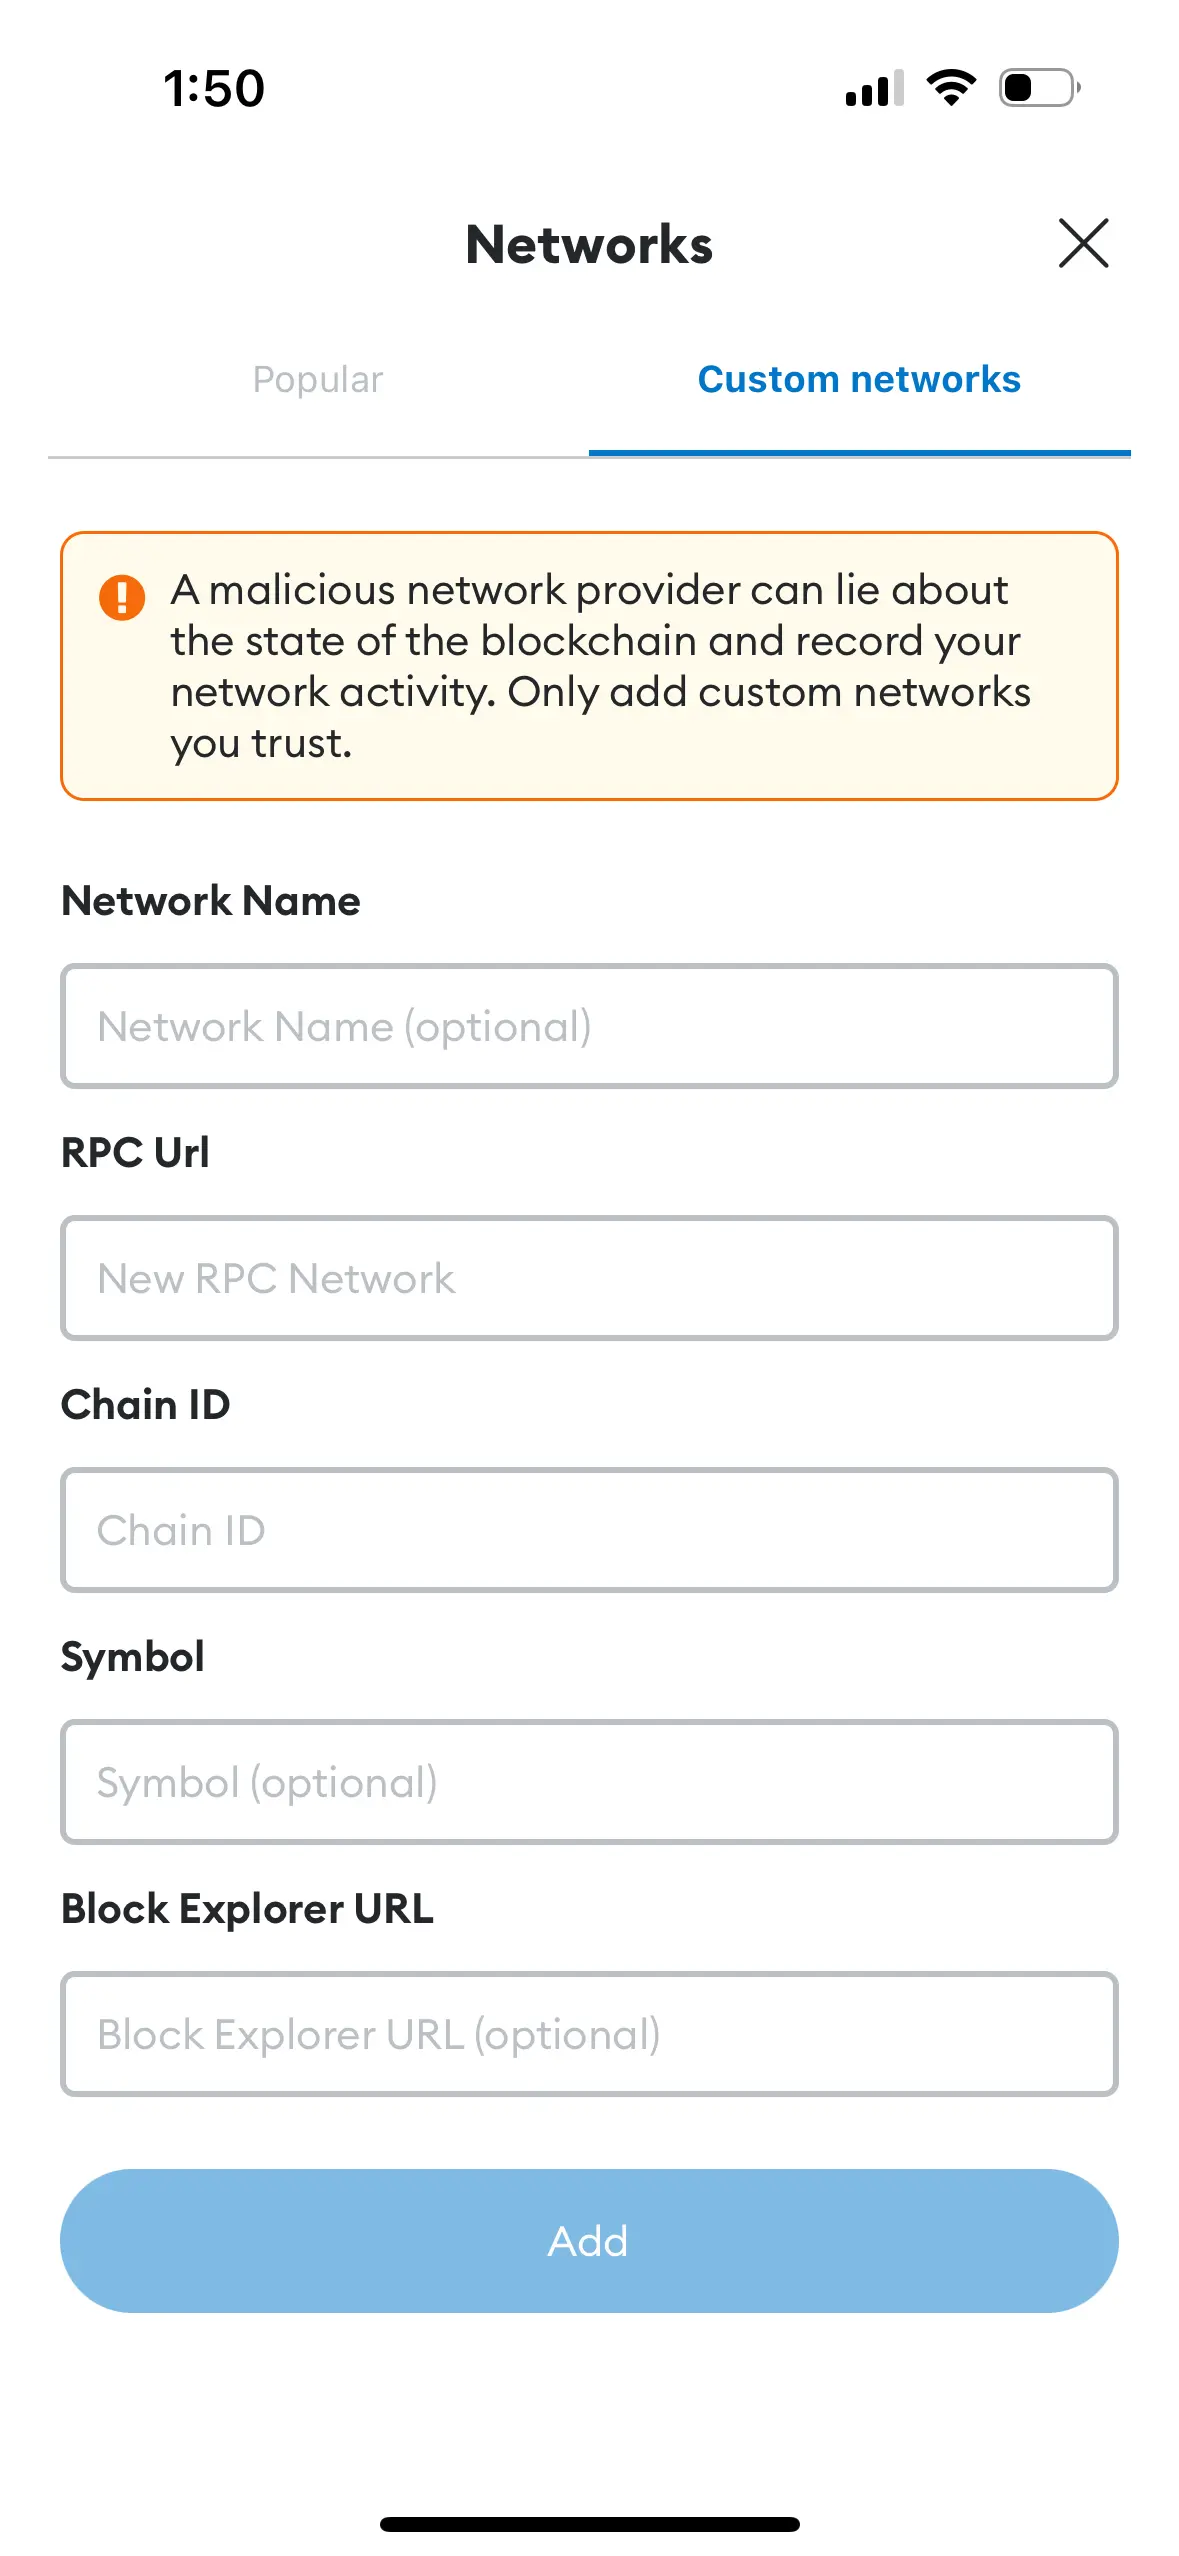Switch to the Popular tab
The width and height of the screenshot is (1179, 2556).
click(x=318, y=380)
